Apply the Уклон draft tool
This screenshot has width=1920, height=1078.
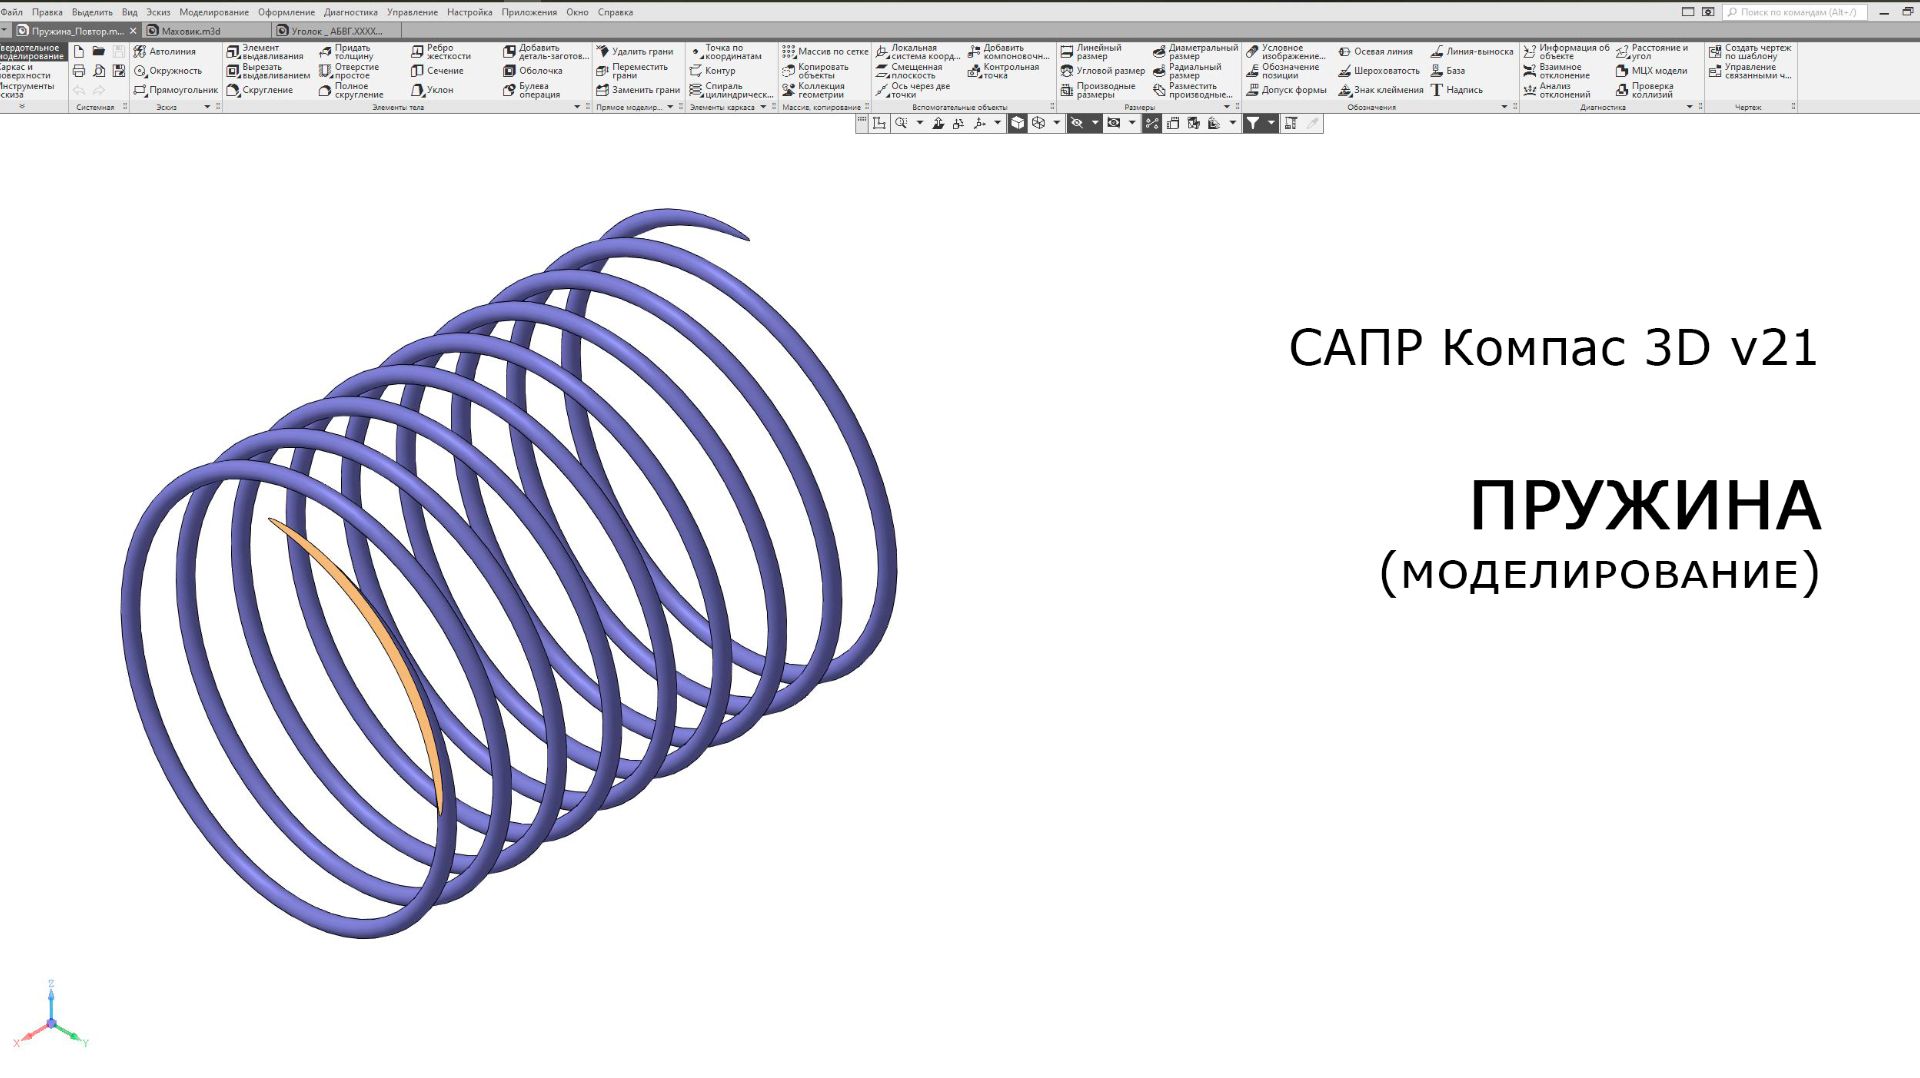coord(432,90)
